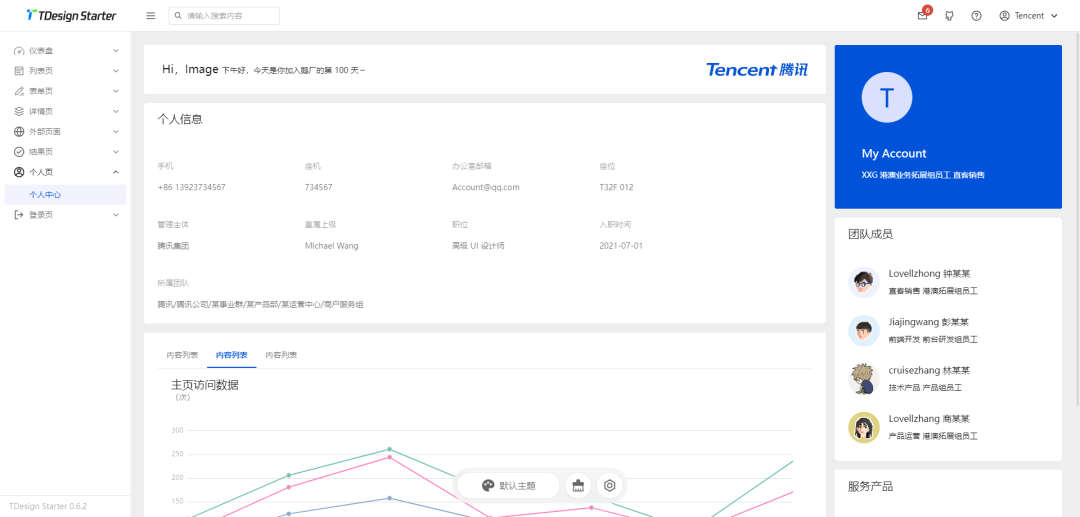Click the TDesign Starter 0.6.2 version text

click(48, 506)
